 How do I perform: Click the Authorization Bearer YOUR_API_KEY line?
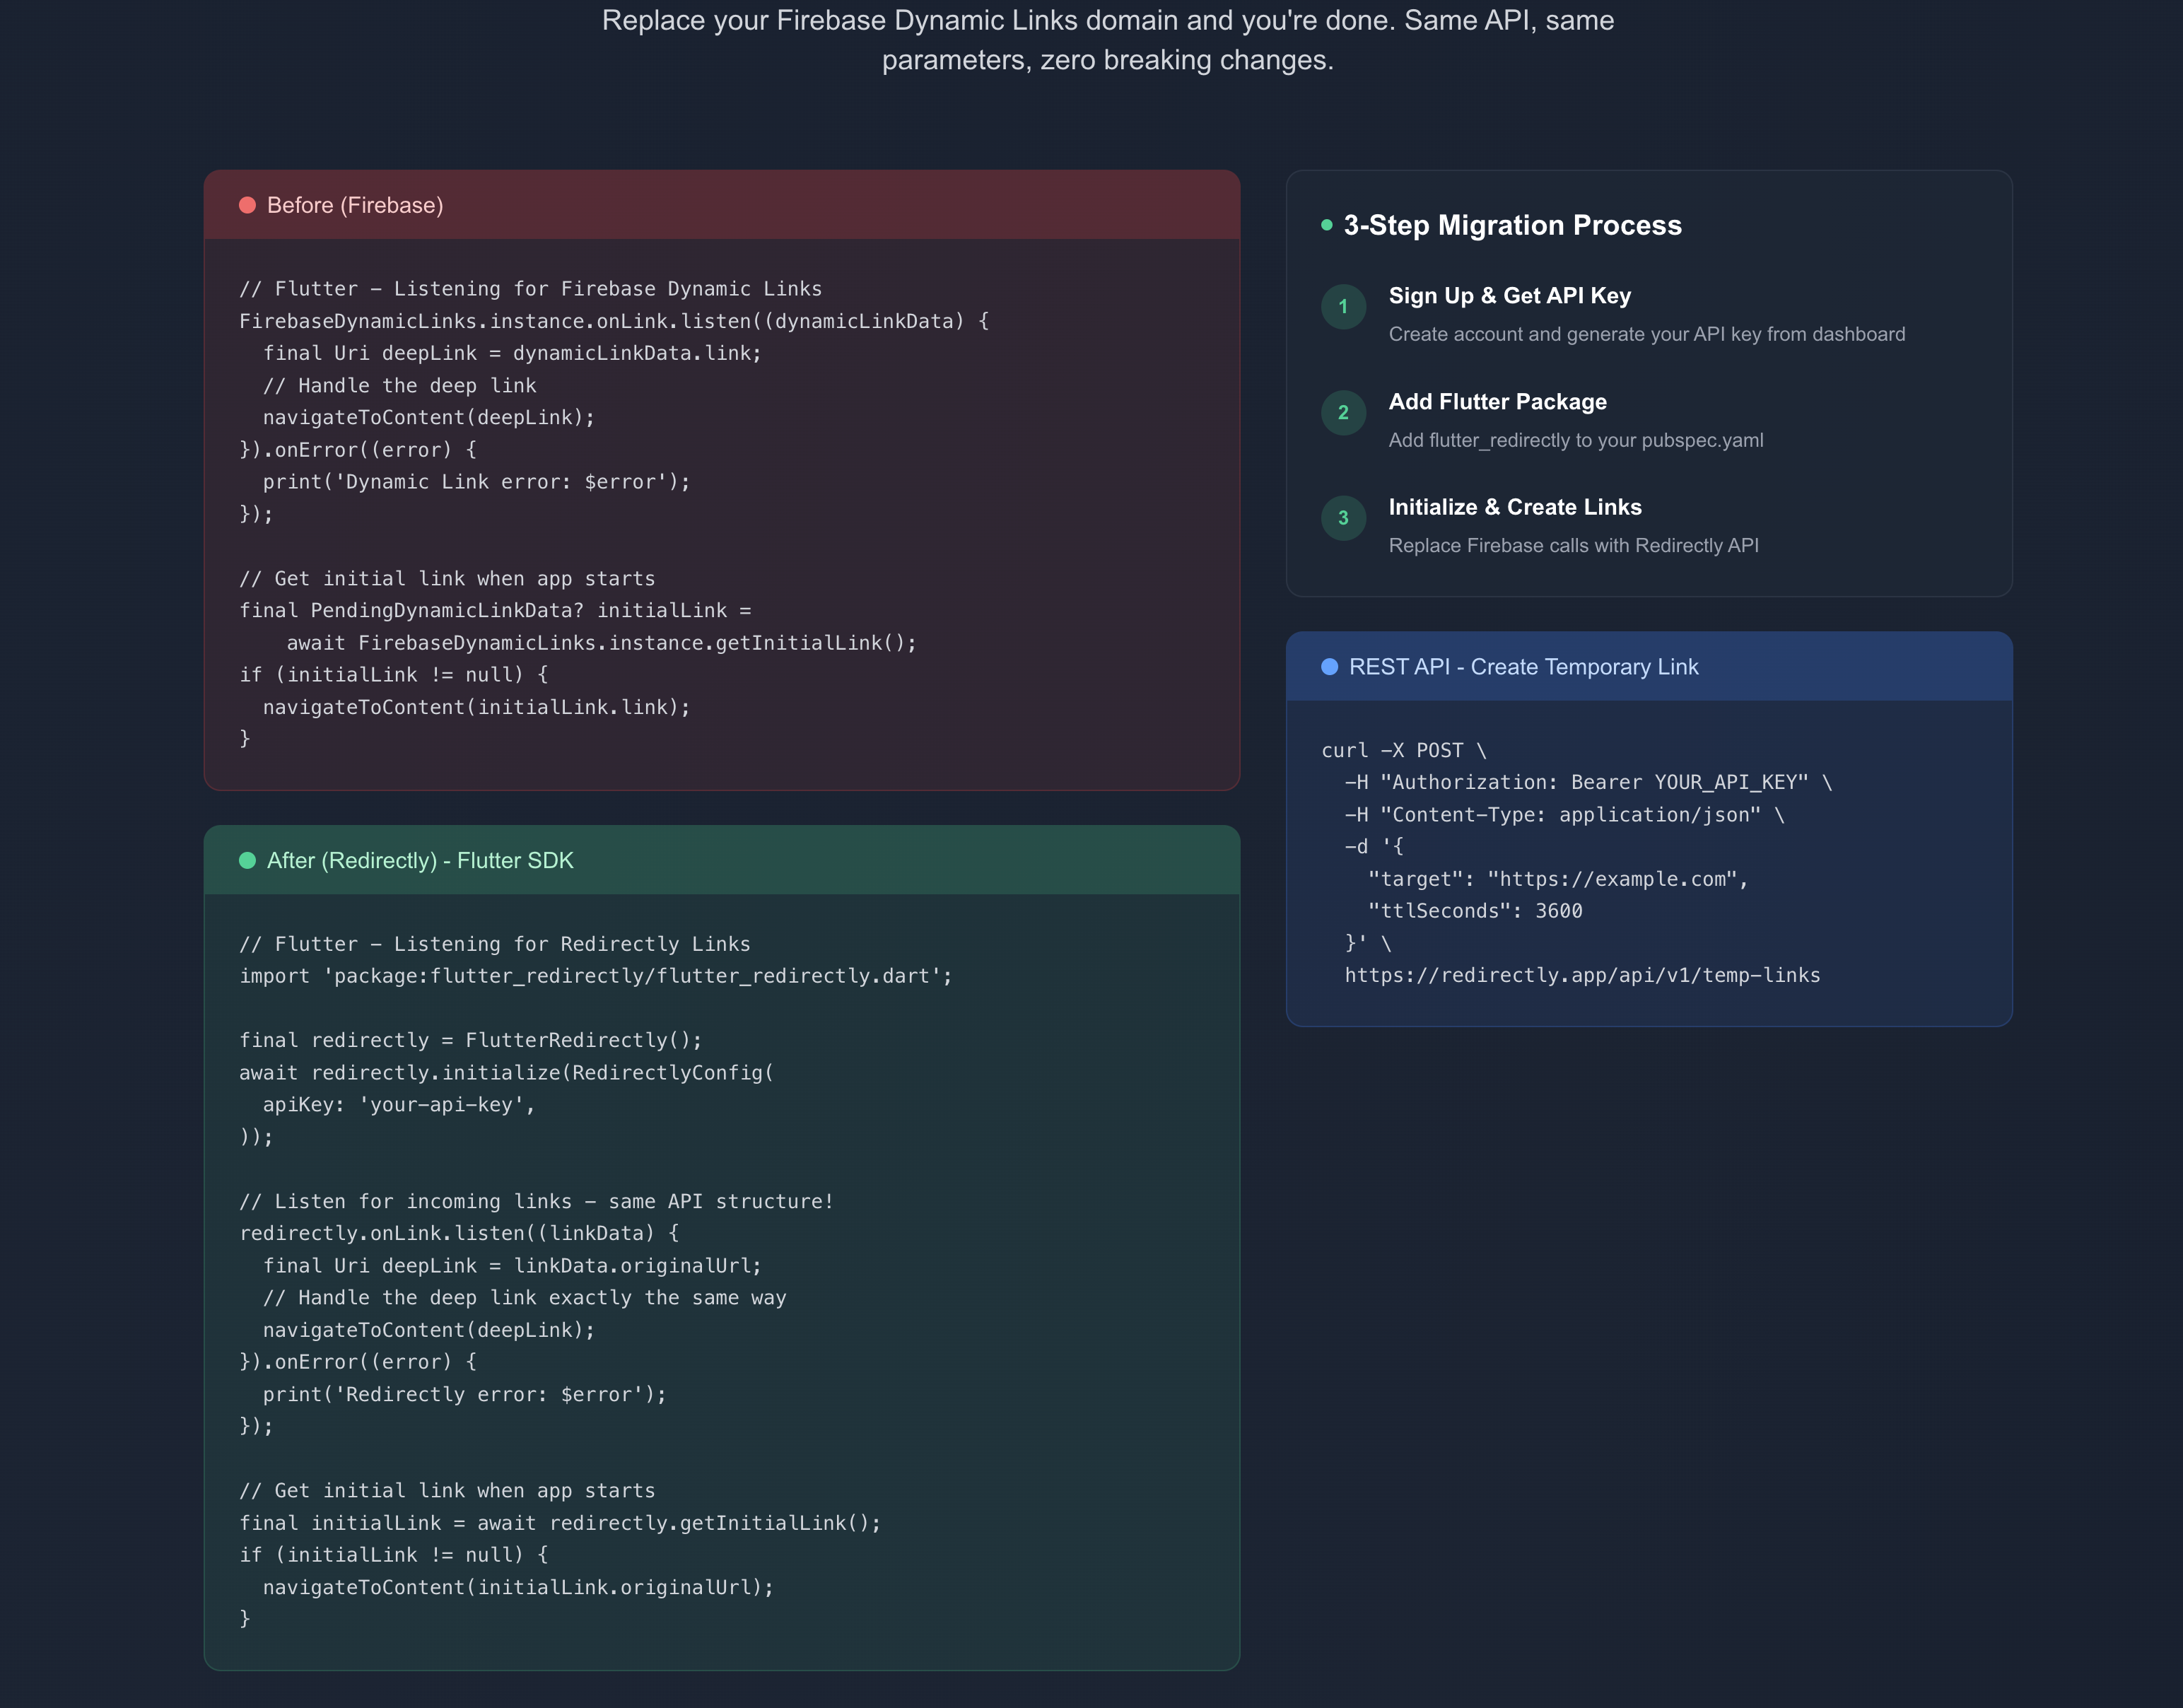click(x=1588, y=783)
